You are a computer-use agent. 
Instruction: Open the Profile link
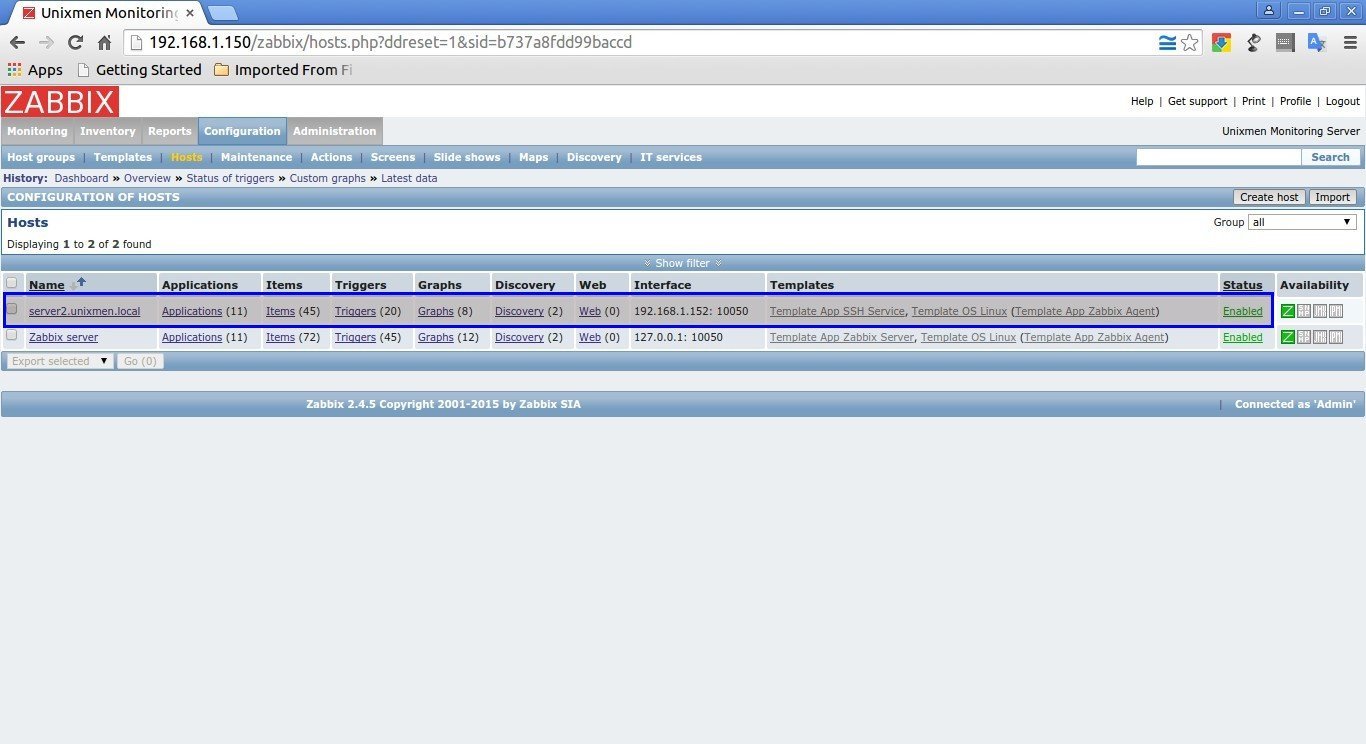click(x=1295, y=101)
